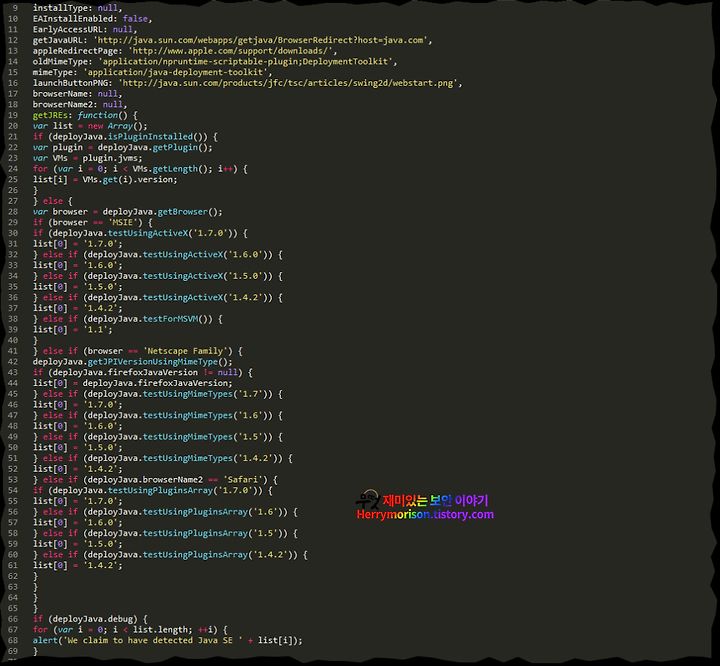720x666 pixels.
Task: Click browserName2 null on line 18
Action: click(112, 104)
